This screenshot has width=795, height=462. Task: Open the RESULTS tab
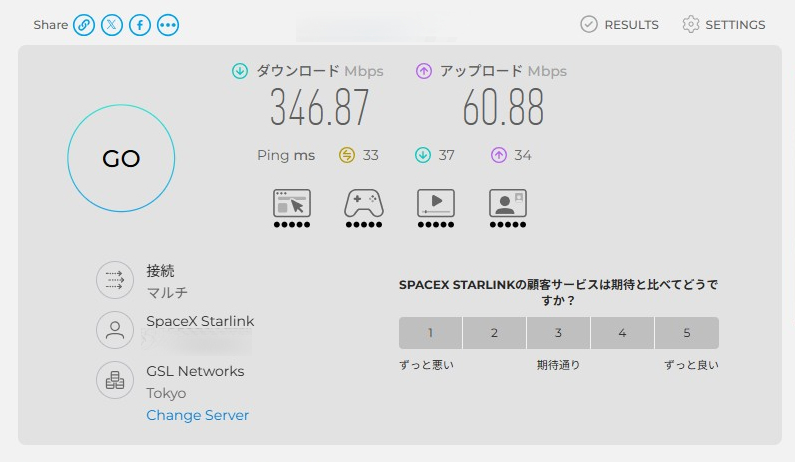619,24
